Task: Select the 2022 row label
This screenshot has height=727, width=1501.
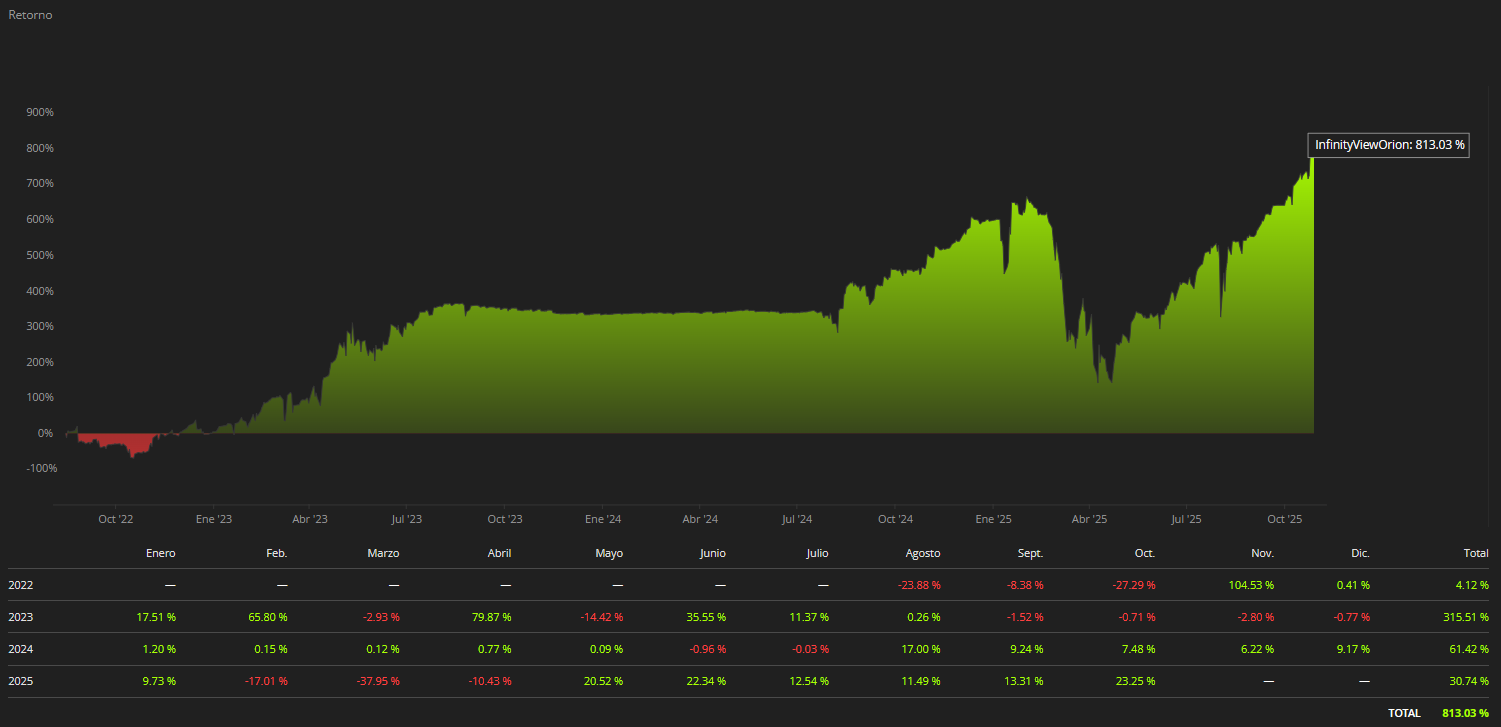Action: (21, 584)
